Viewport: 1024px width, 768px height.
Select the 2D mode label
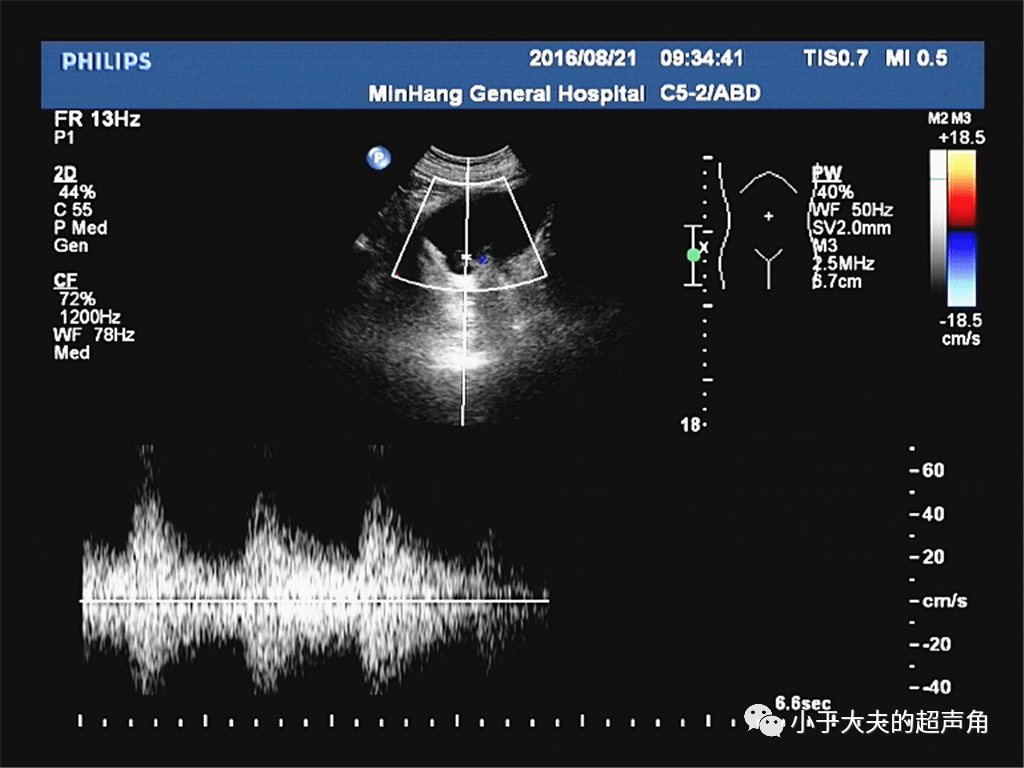pyautogui.click(x=65, y=173)
